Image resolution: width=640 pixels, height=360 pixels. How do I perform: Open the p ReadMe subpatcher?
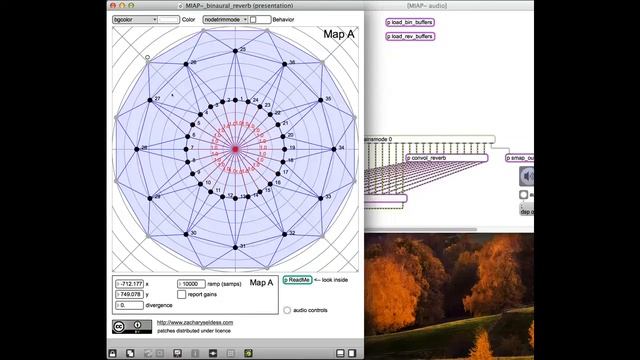(298, 280)
